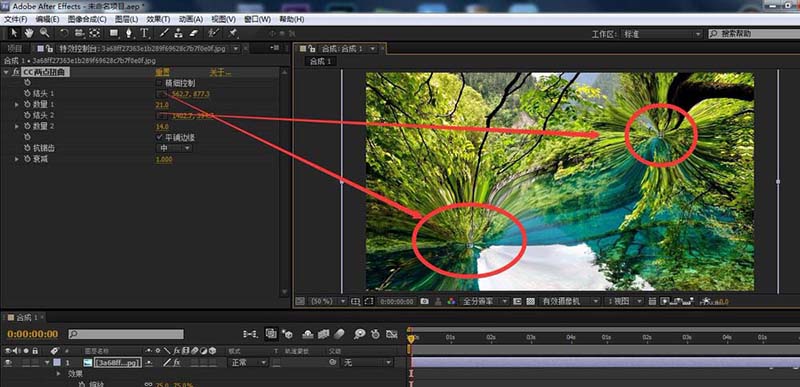Screen dimensions: 800x387
Task: Click the timeline motion blur enable icon
Action: [339, 334]
